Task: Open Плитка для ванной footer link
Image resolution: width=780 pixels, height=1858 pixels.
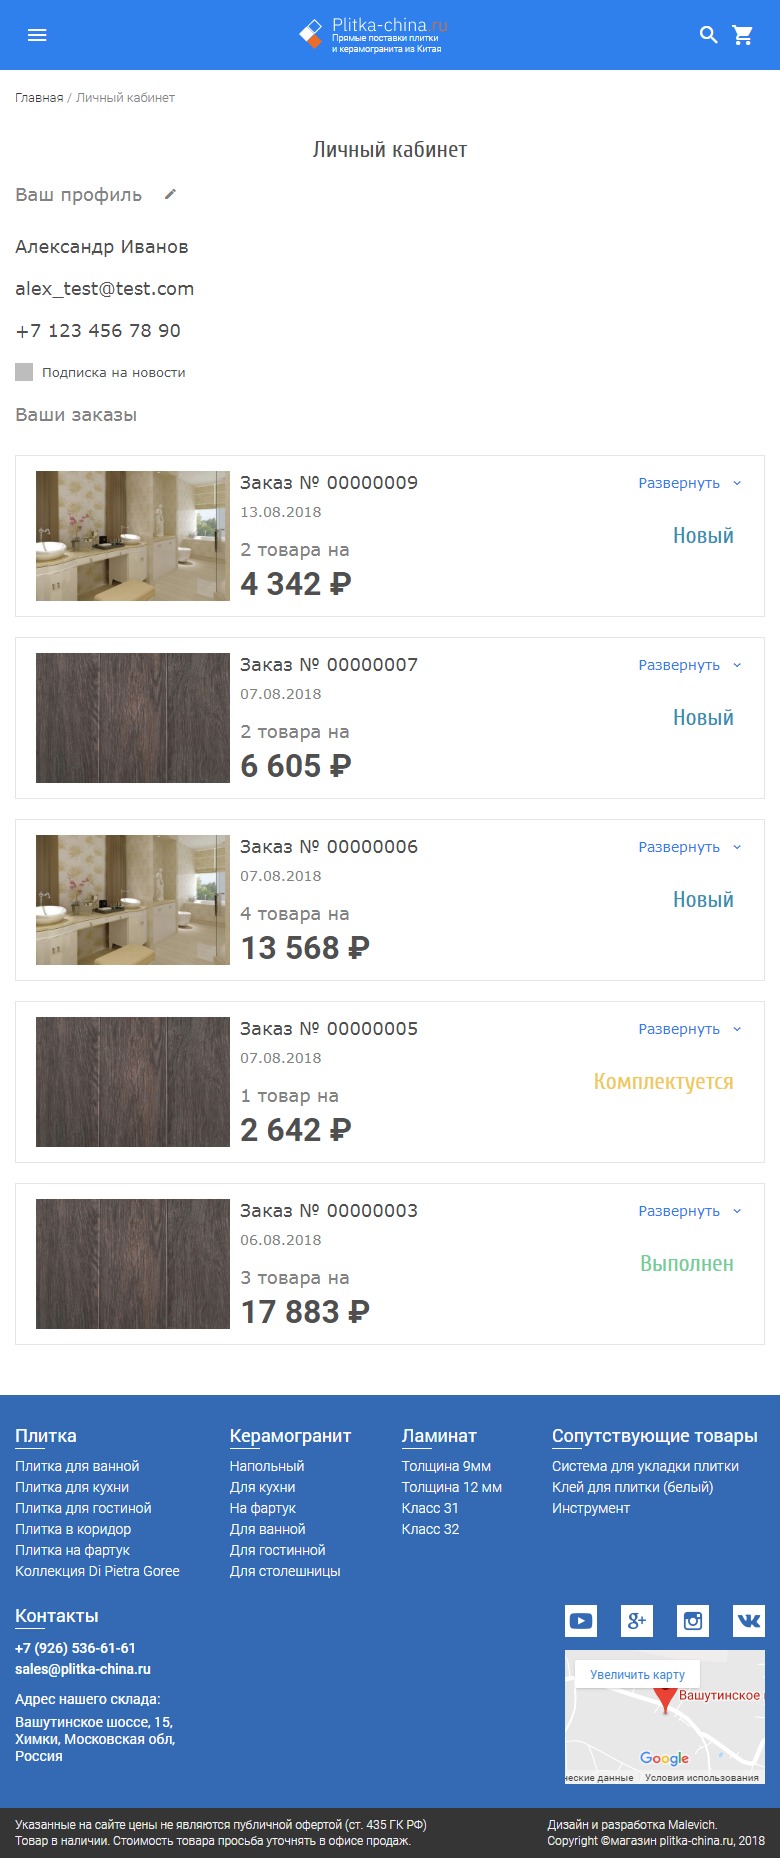Action: click(77, 1466)
